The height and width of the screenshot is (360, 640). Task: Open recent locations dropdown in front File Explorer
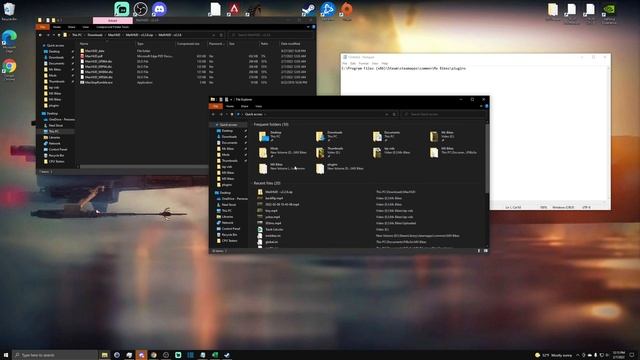[x=227, y=114]
